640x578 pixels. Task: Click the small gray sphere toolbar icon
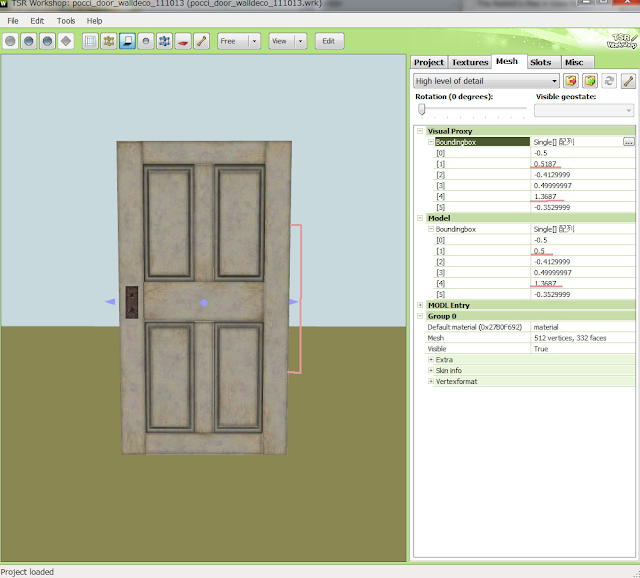pos(146,41)
